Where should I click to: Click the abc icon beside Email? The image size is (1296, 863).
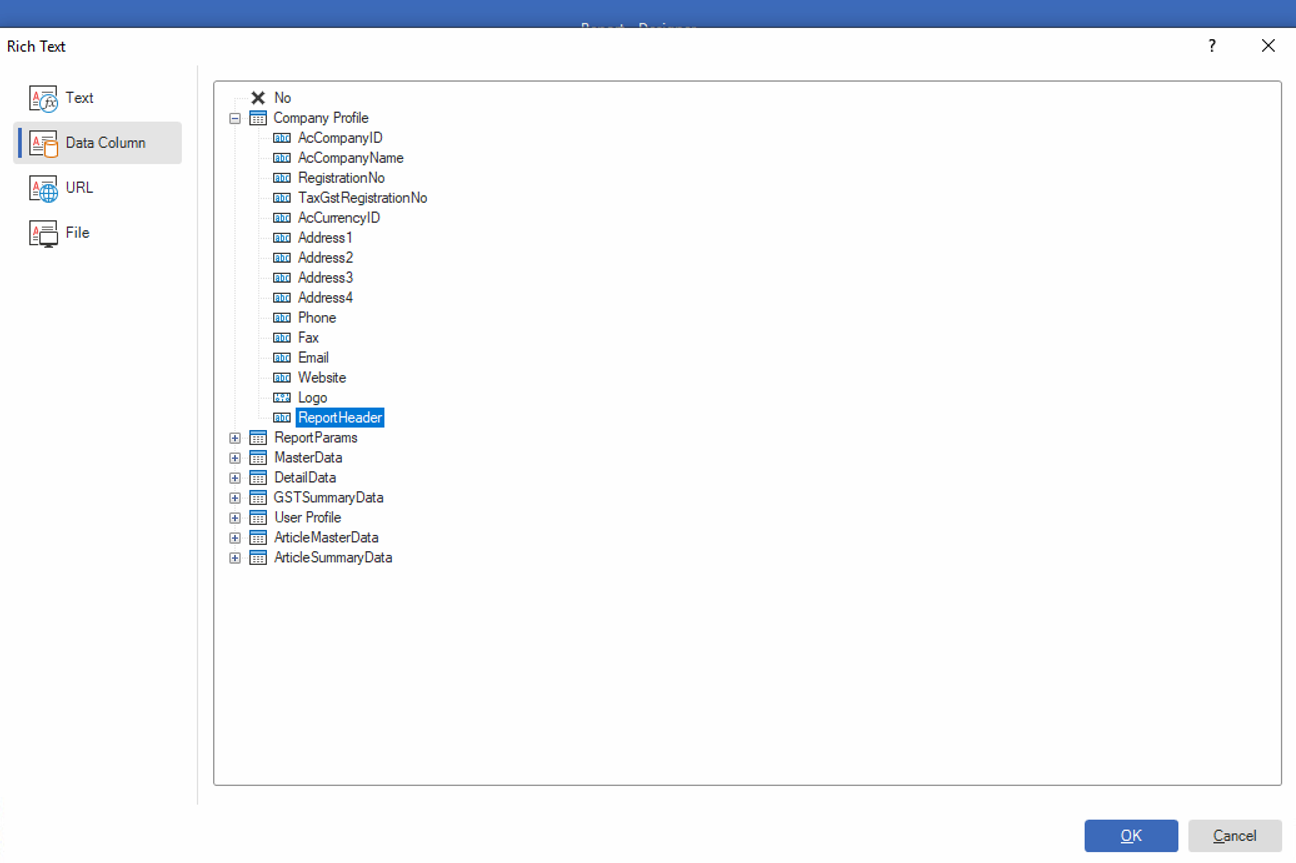click(281, 357)
